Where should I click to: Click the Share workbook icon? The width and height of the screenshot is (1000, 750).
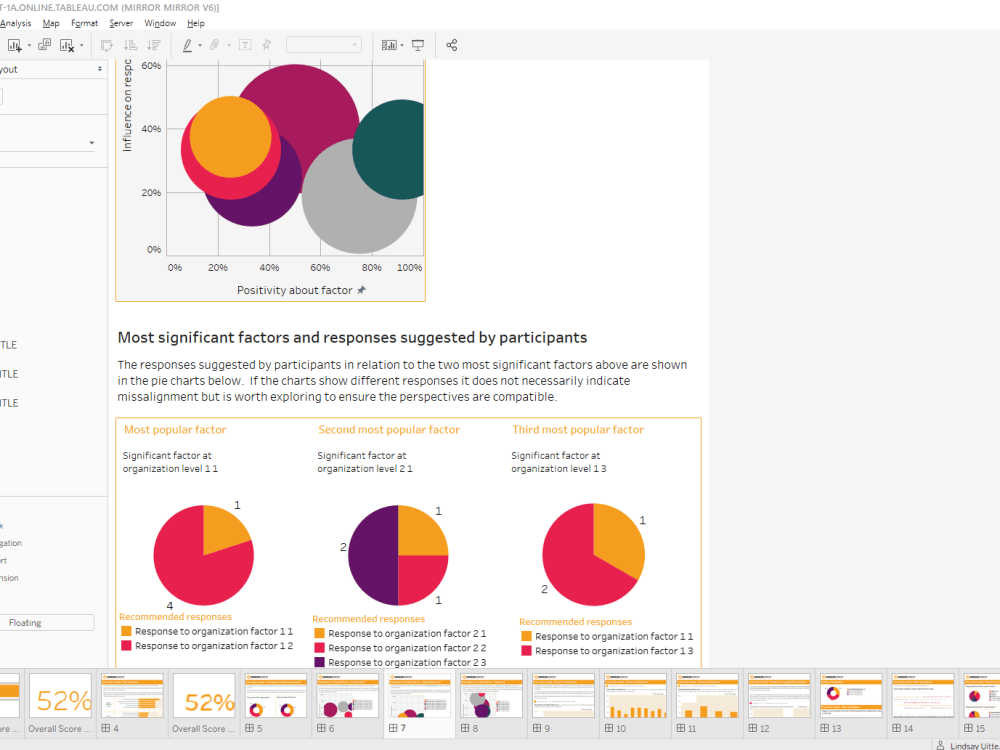click(452, 45)
